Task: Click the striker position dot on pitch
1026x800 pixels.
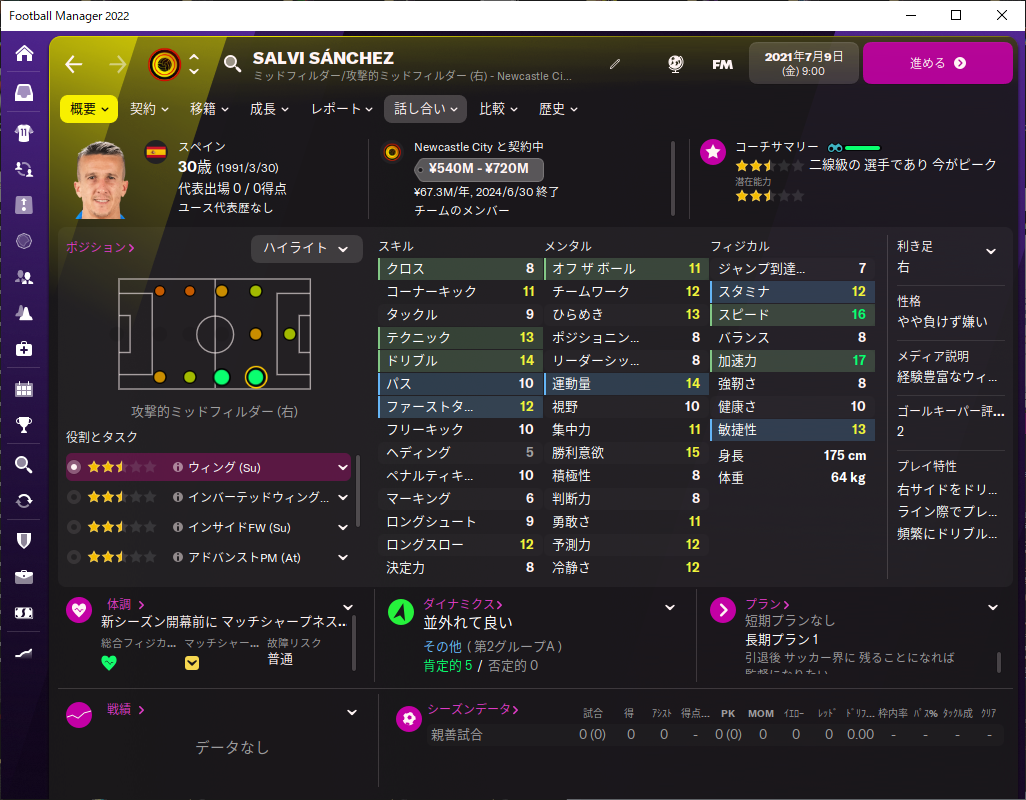Action: point(290,334)
